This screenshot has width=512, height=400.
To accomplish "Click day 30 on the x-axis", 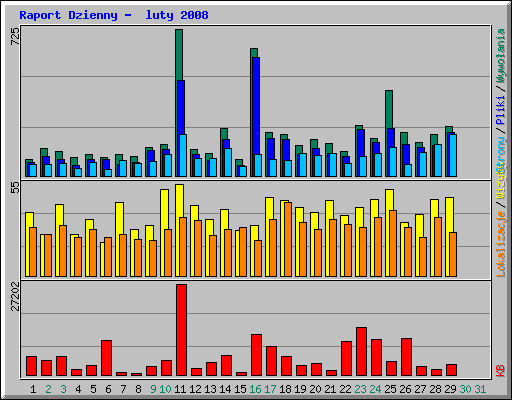I will 465,389.
